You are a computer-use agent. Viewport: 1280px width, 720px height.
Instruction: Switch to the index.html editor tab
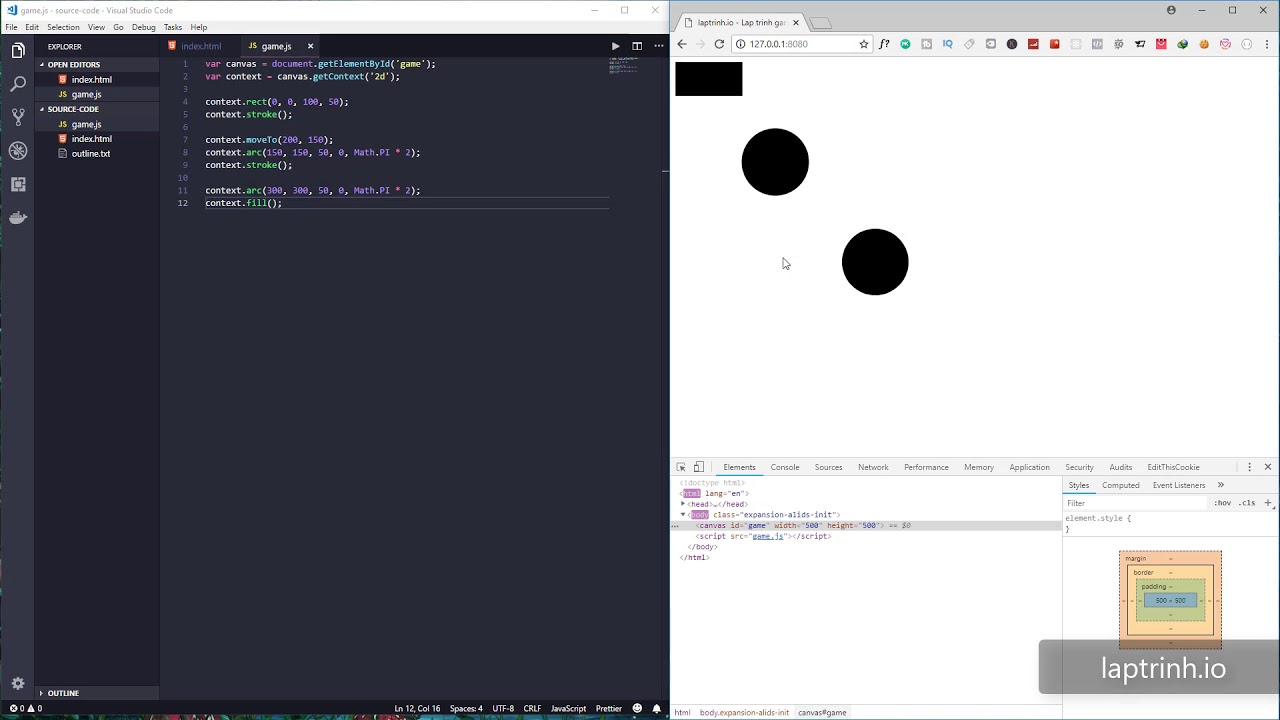(x=201, y=46)
